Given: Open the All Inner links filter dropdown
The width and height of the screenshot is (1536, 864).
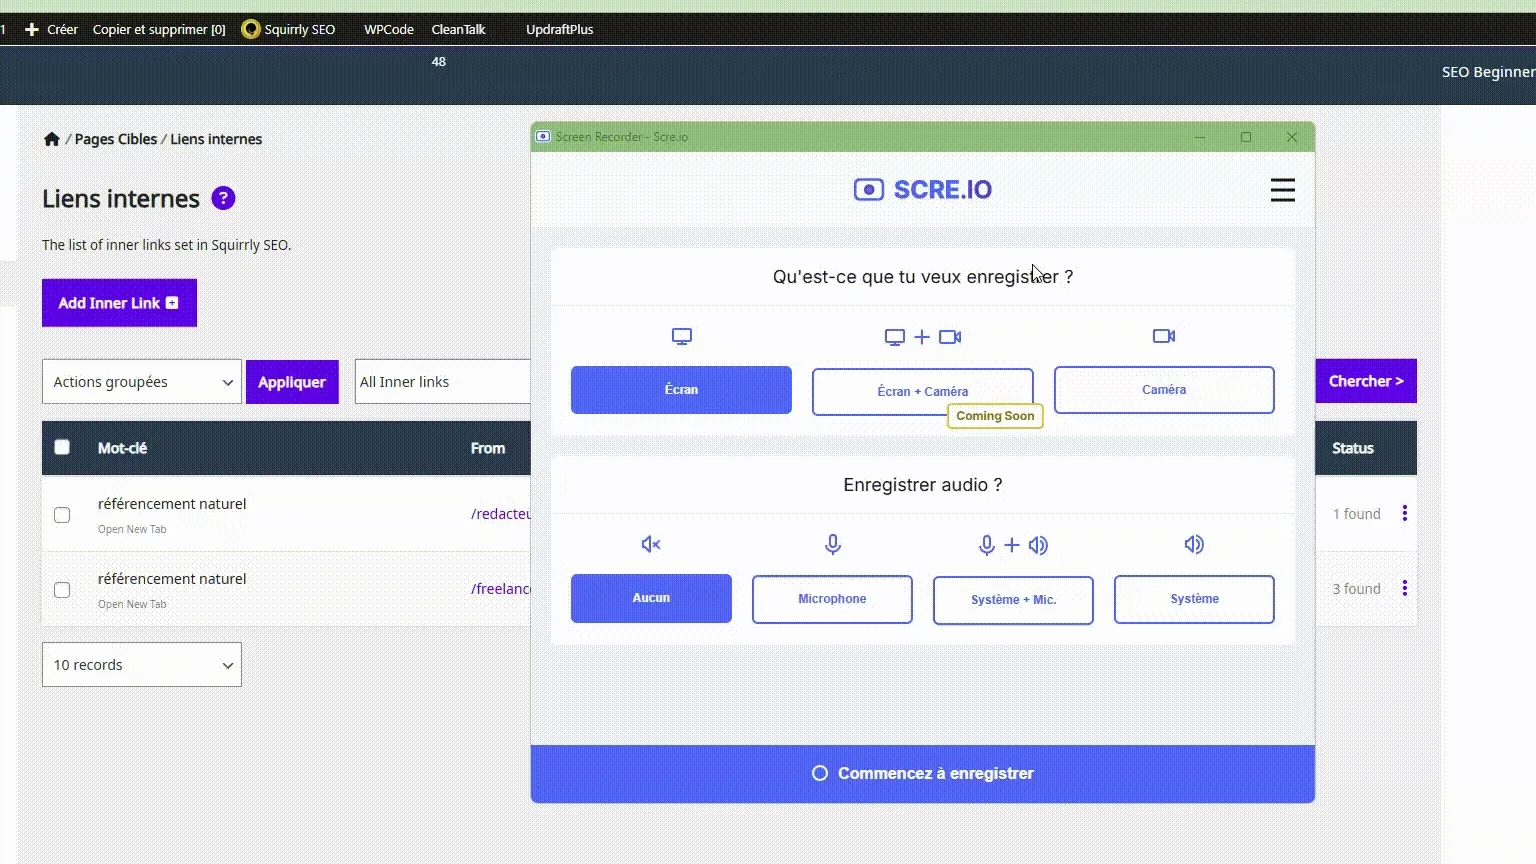Looking at the screenshot, I should (x=442, y=382).
